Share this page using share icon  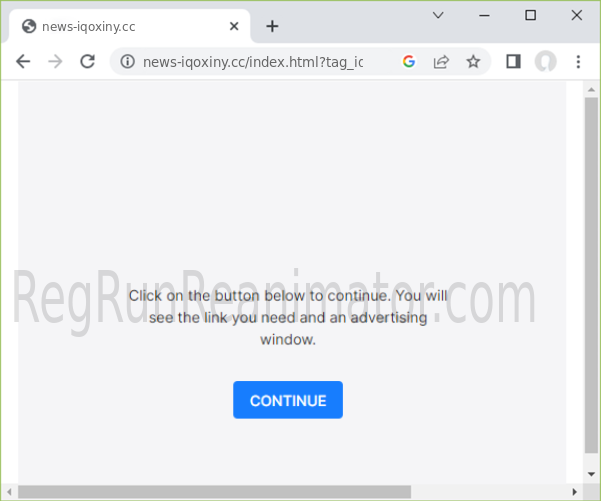click(440, 62)
